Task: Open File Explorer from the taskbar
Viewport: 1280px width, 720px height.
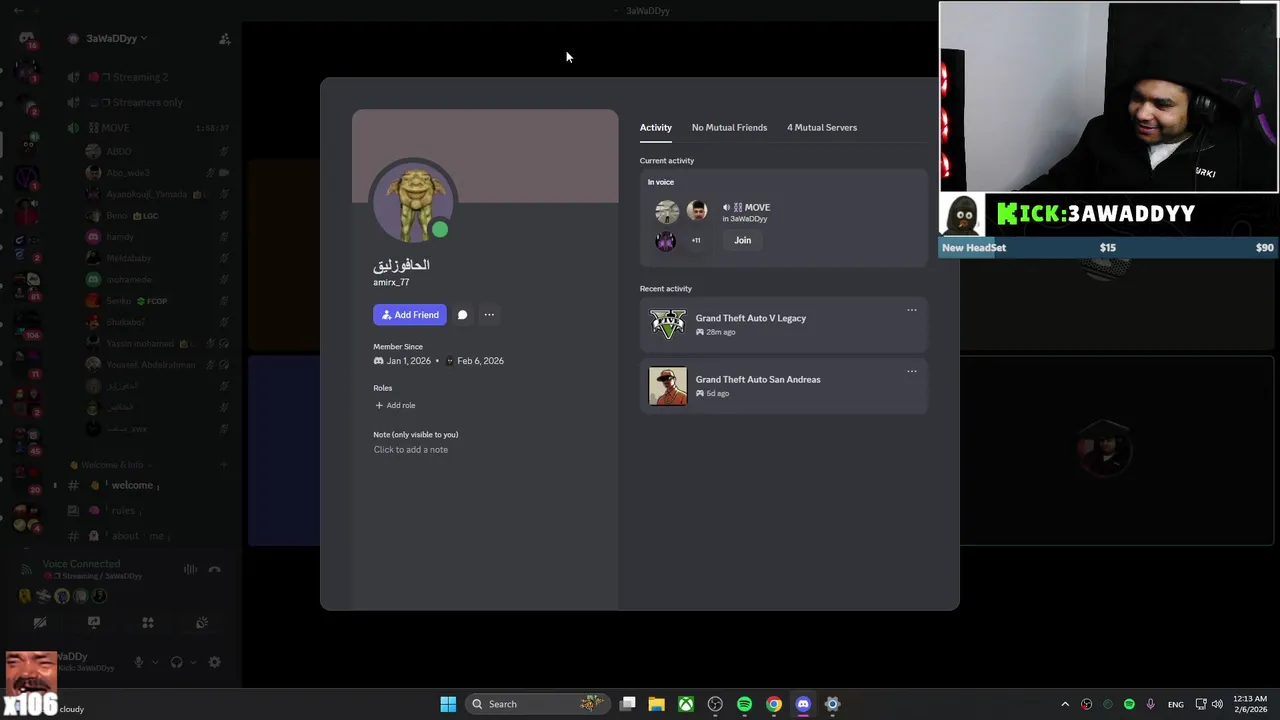Action: pos(657,704)
